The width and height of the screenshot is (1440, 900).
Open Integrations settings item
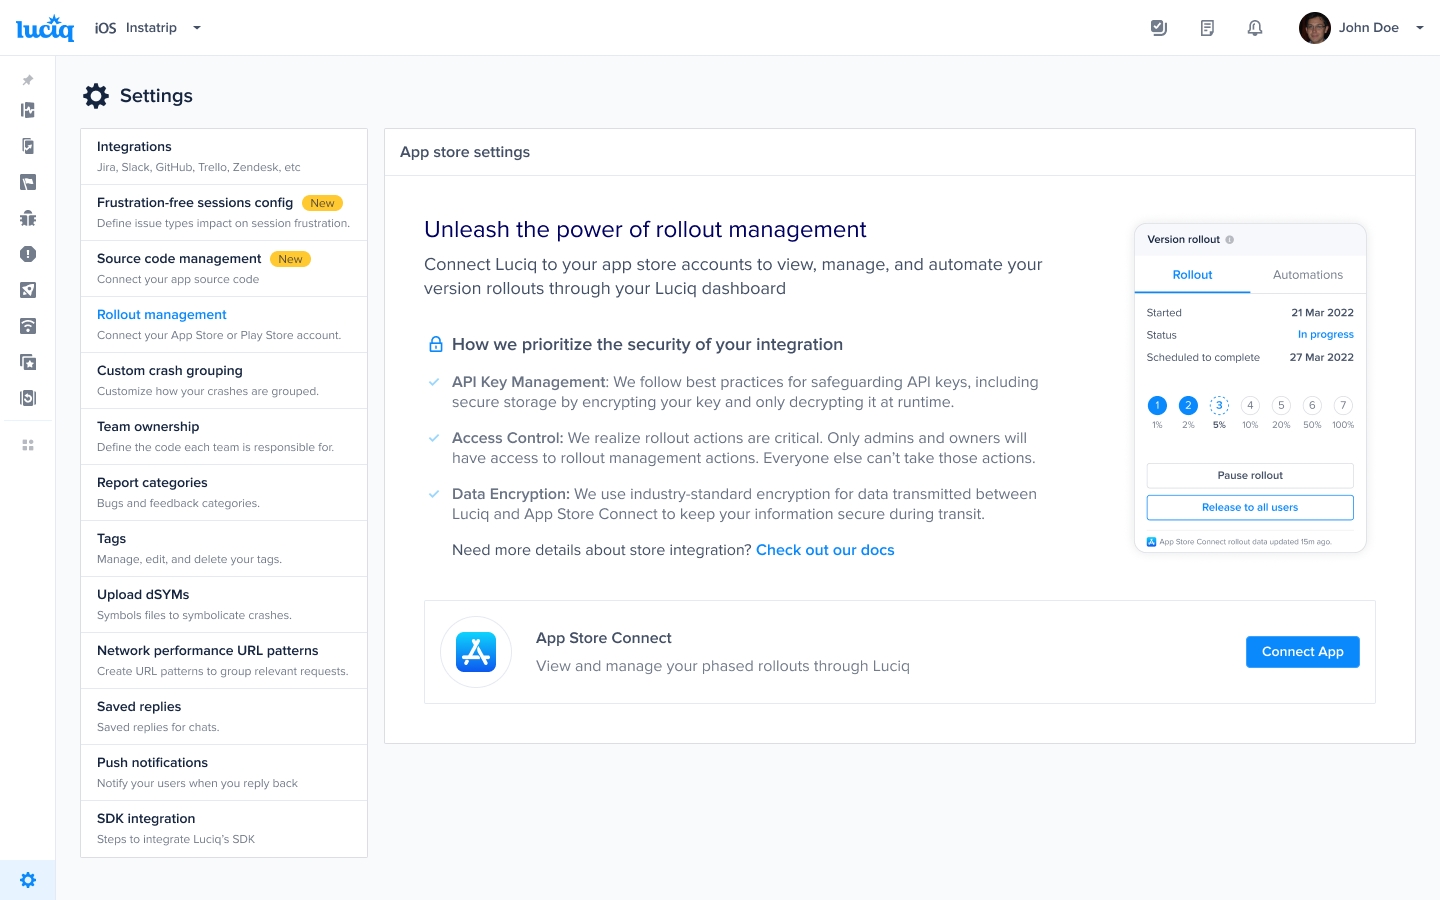click(224, 156)
